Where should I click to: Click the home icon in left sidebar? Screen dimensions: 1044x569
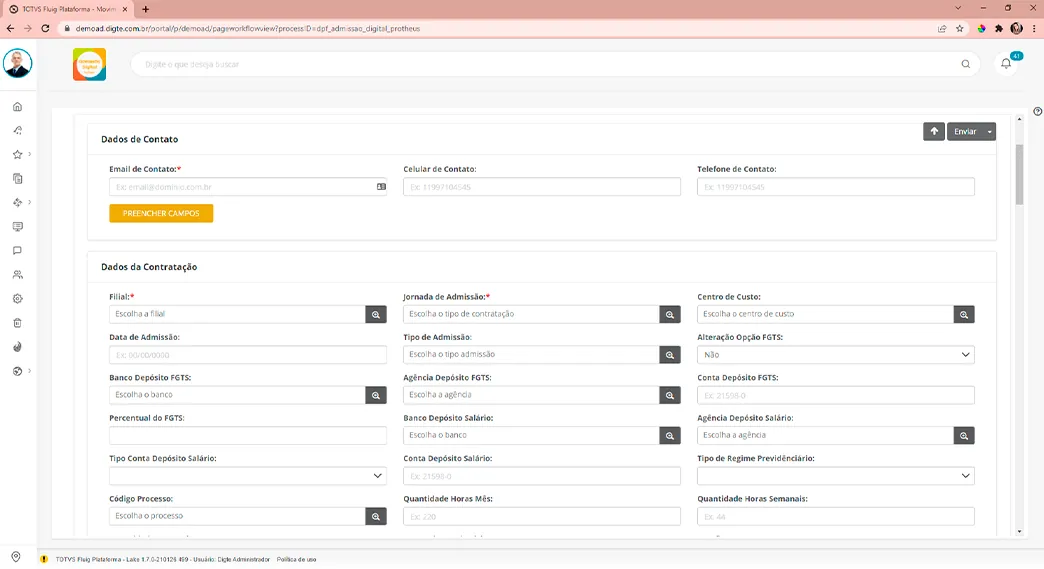[x=17, y=106]
